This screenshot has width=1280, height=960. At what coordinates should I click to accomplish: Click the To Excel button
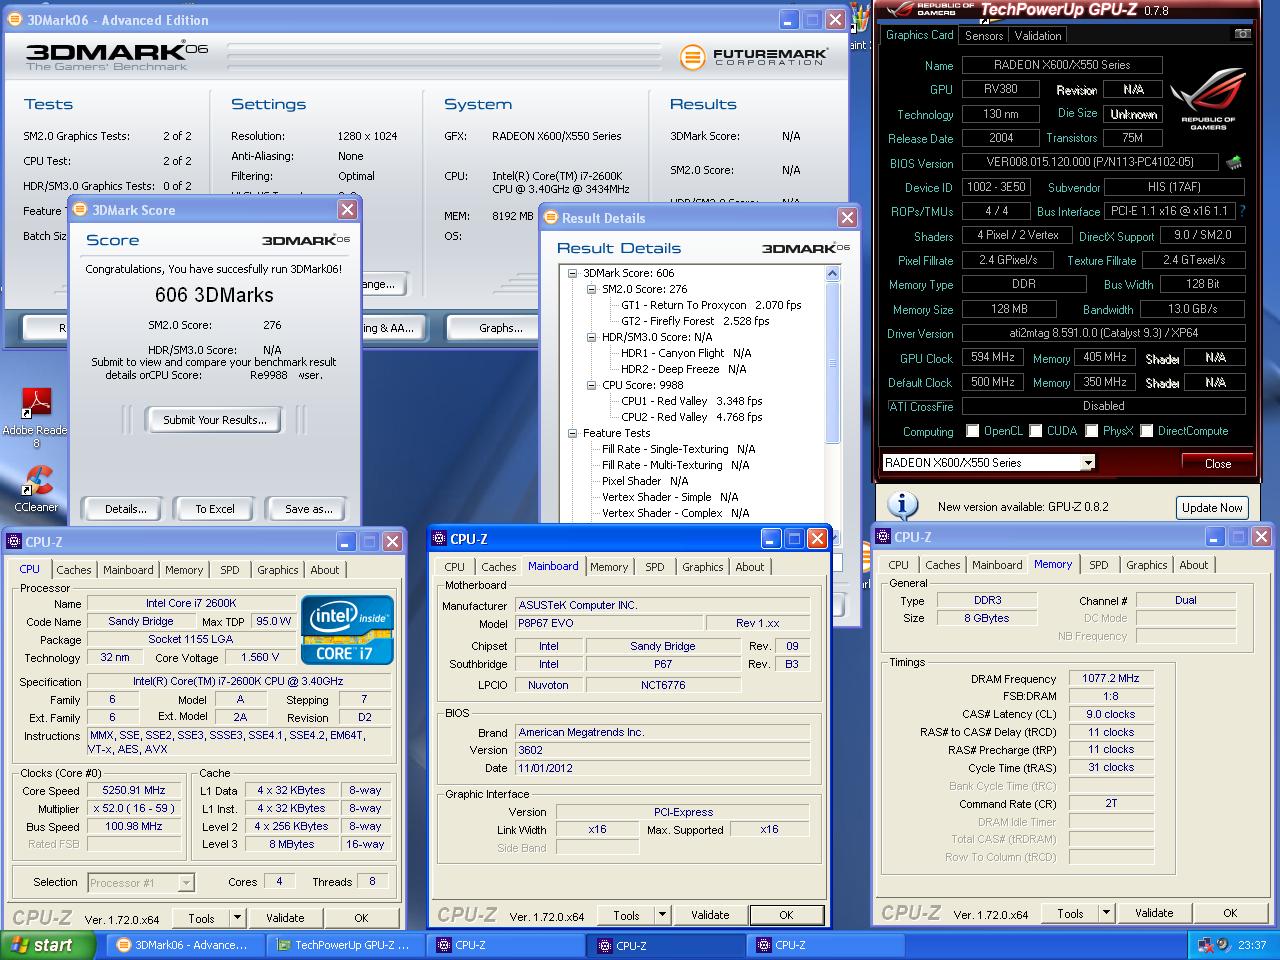pos(215,509)
